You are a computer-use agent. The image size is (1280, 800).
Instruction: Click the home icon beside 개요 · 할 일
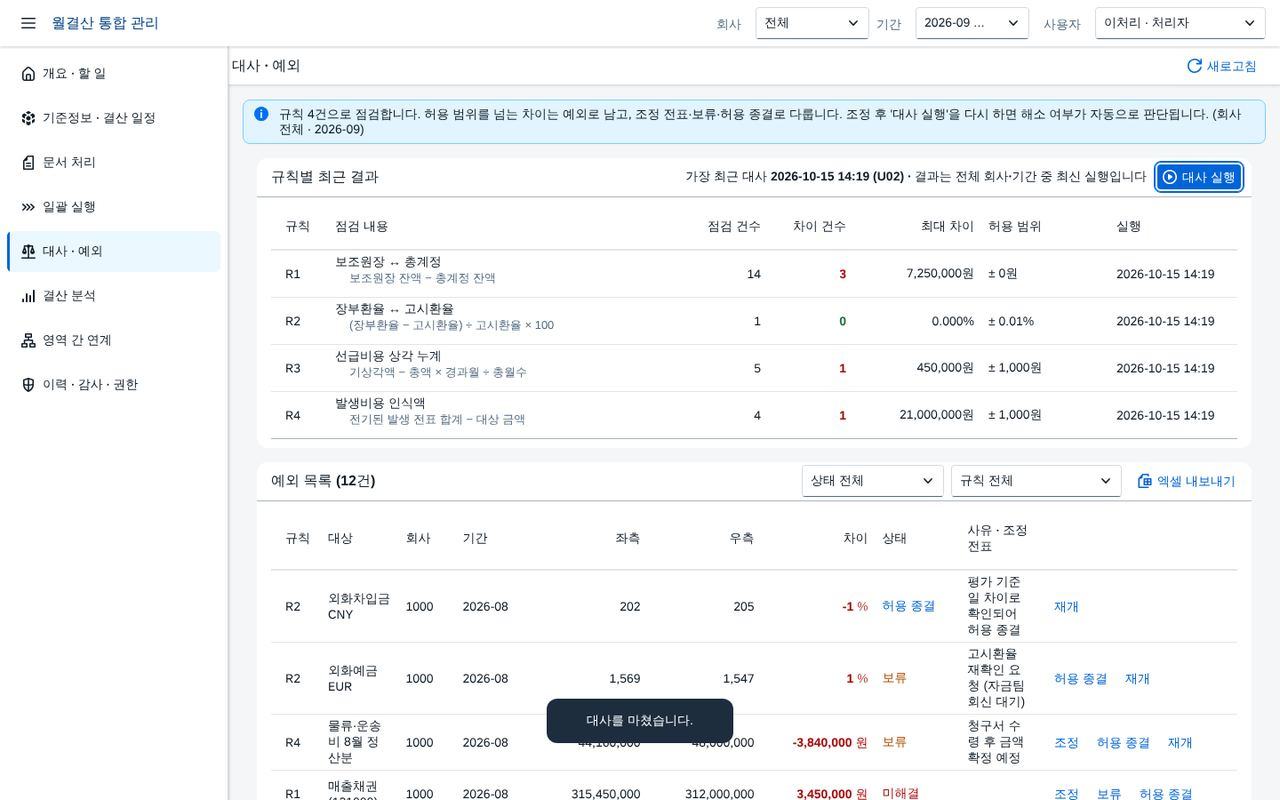coord(28,73)
